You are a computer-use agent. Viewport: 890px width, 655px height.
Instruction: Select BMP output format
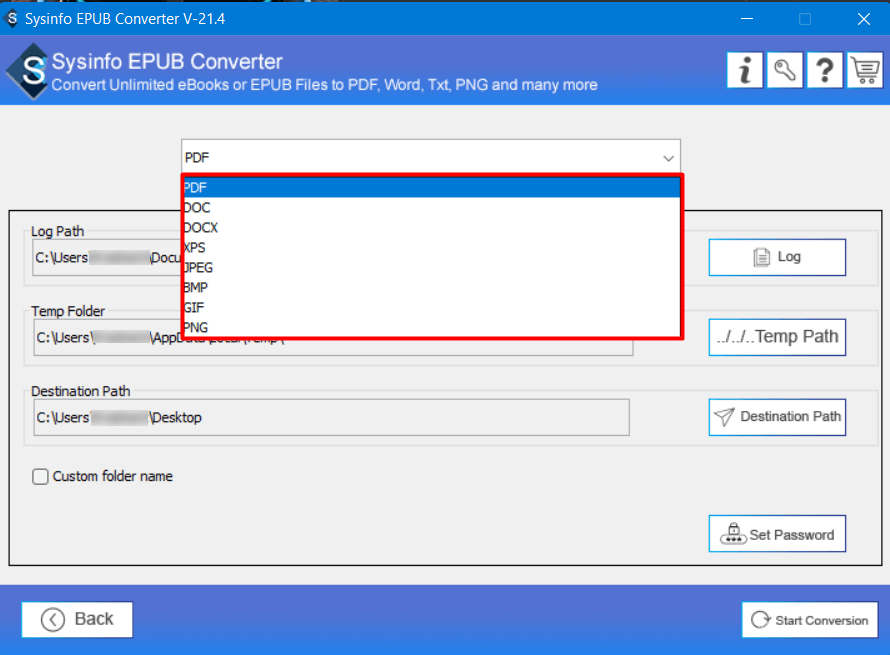(431, 287)
